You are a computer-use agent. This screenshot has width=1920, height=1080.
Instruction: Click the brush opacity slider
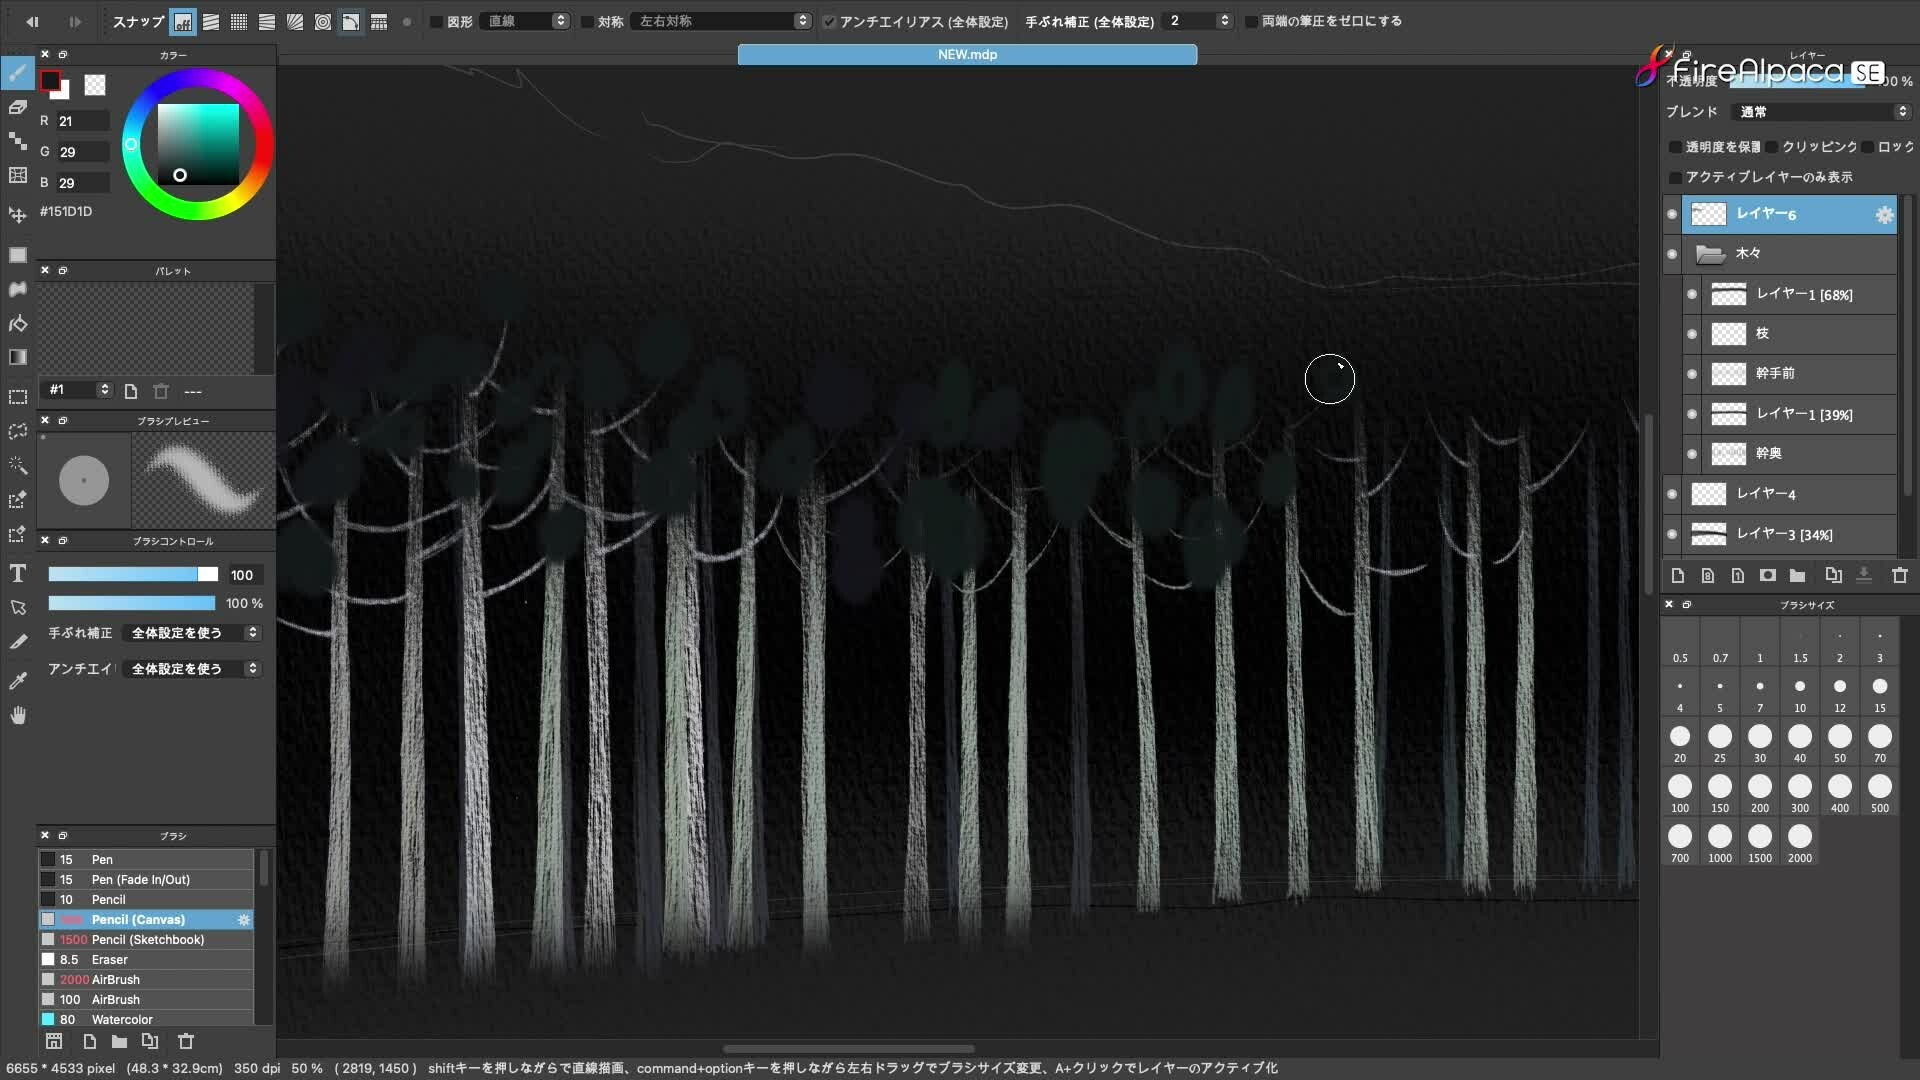coord(132,604)
